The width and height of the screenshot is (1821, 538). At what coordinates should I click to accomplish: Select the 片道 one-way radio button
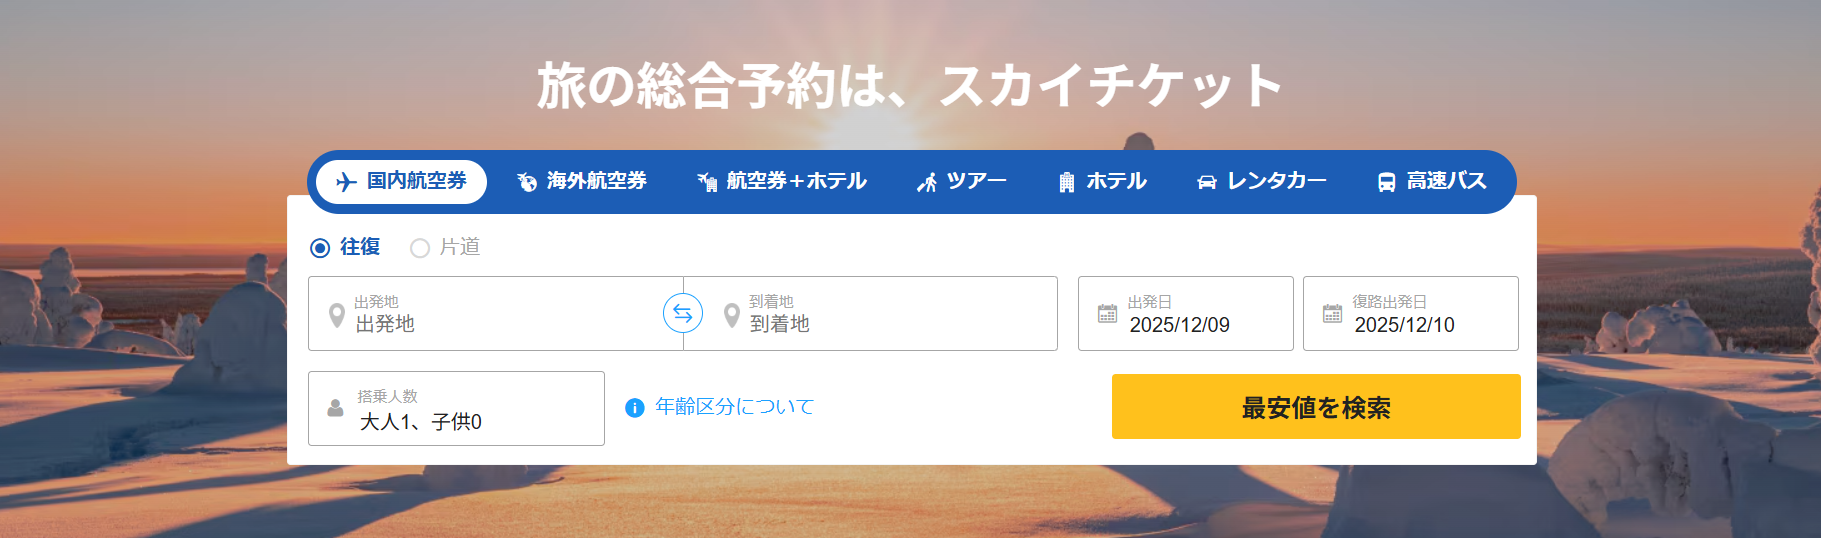click(420, 248)
